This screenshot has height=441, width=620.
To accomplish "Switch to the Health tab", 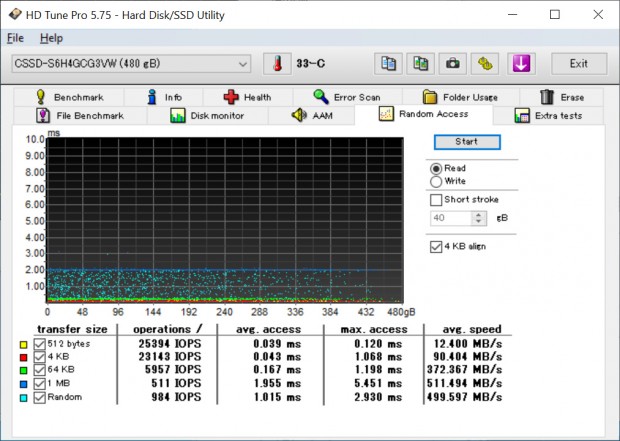I will tap(246, 97).
